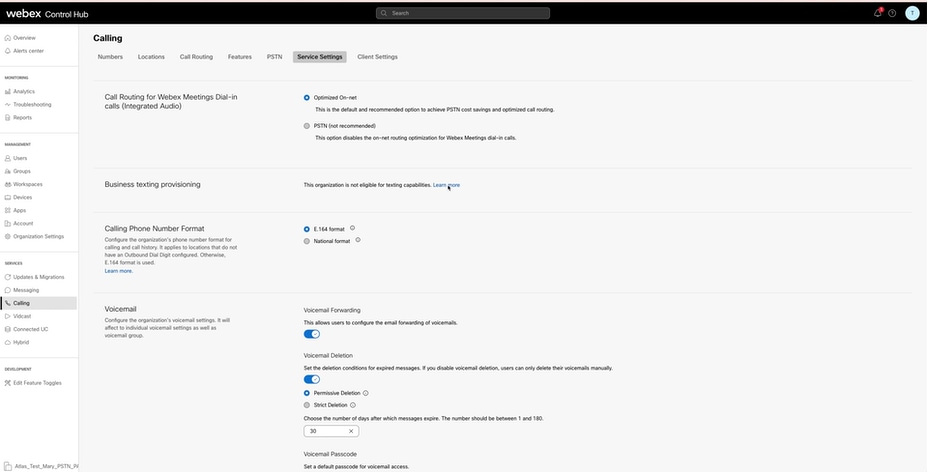Switch to the Numbers tab

(x=110, y=57)
